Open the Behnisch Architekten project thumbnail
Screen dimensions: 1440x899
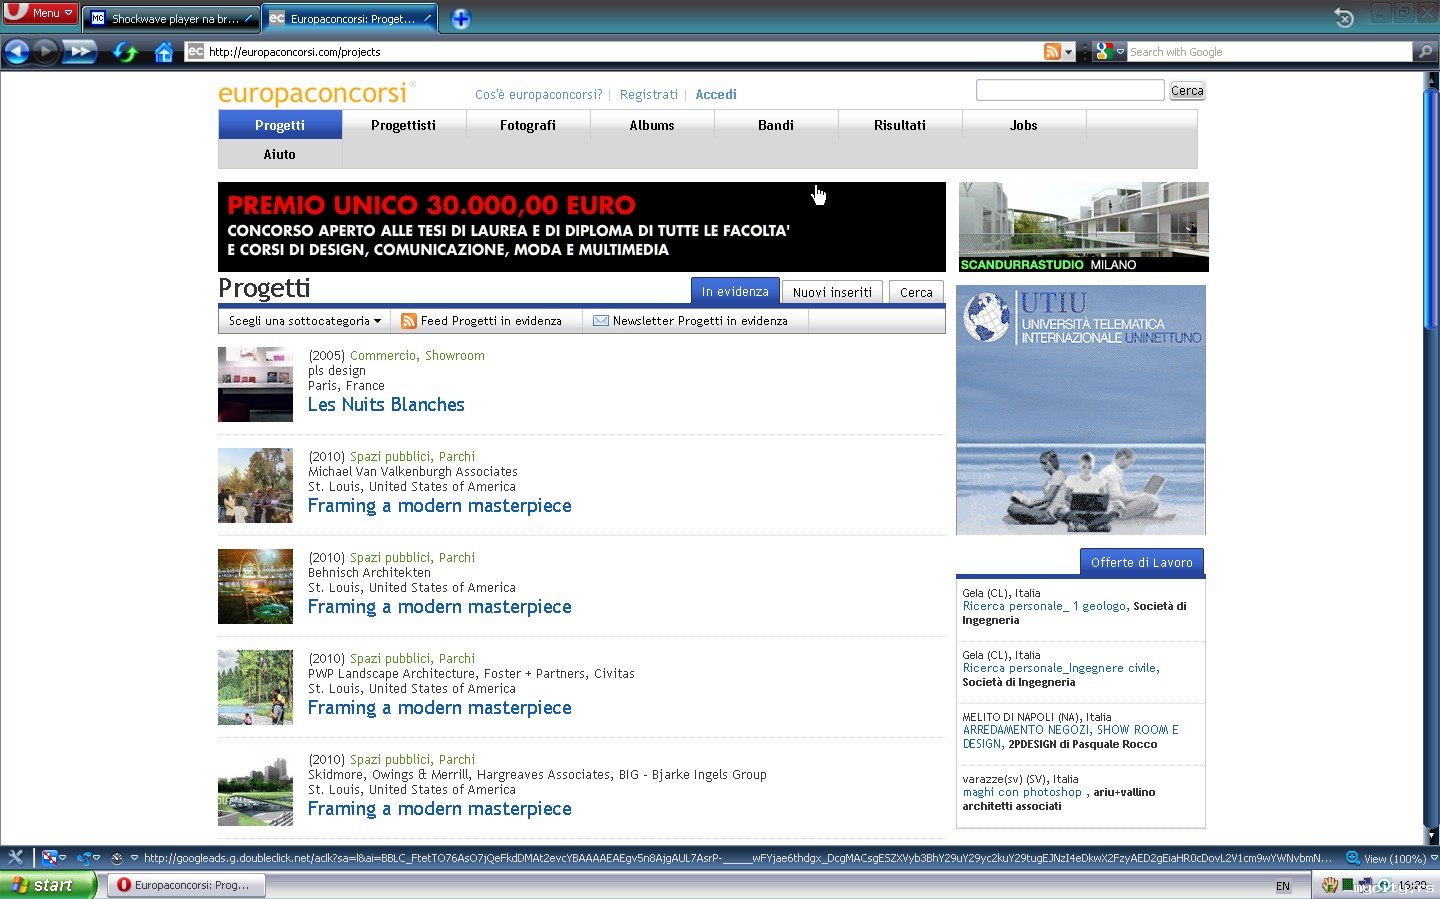pyautogui.click(x=255, y=586)
